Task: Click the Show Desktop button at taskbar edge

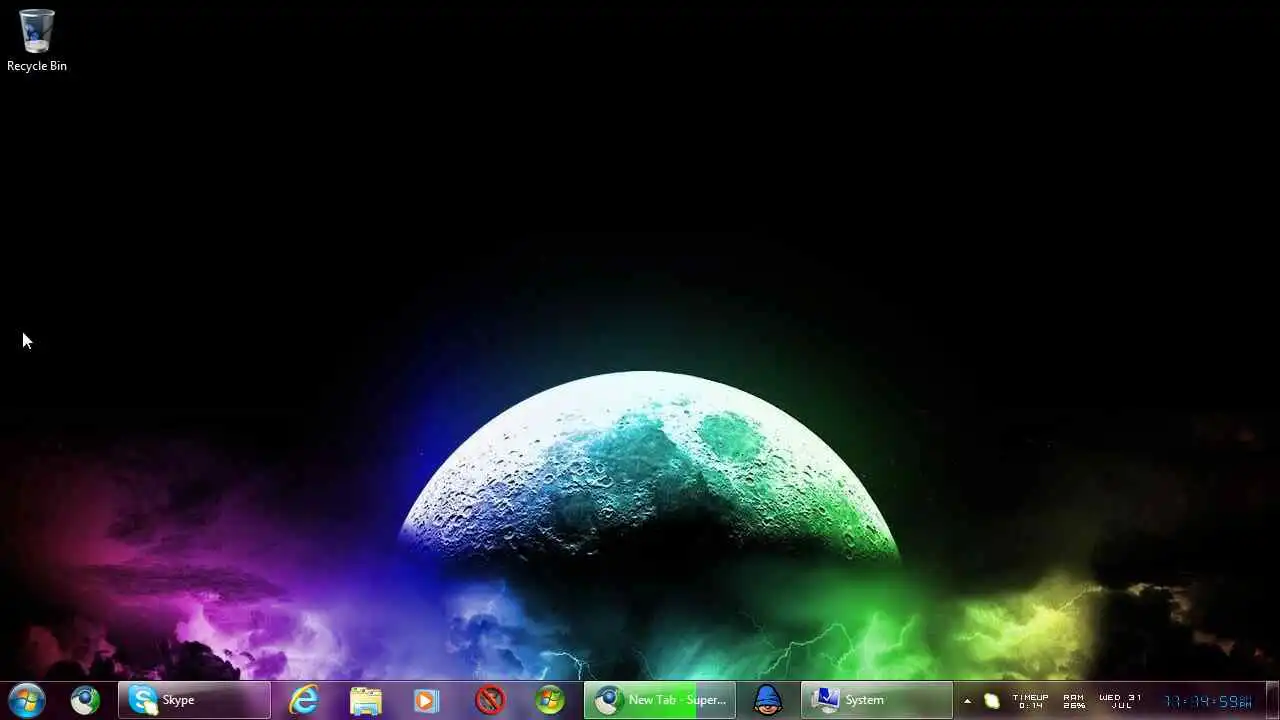Action: pyautogui.click(x=1272, y=700)
